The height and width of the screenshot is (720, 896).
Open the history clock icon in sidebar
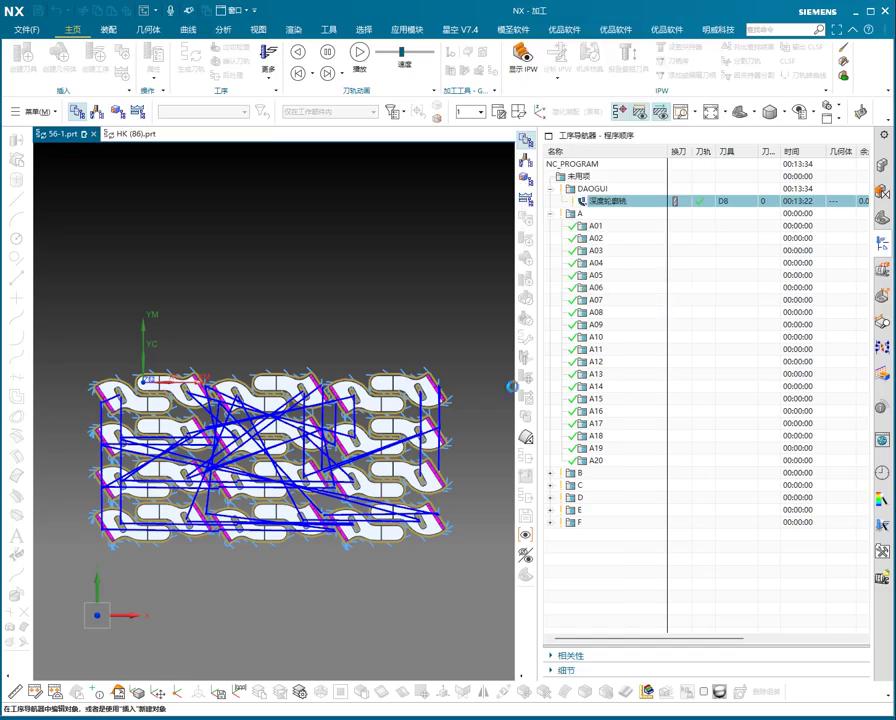pyautogui.click(x=882, y=473)
